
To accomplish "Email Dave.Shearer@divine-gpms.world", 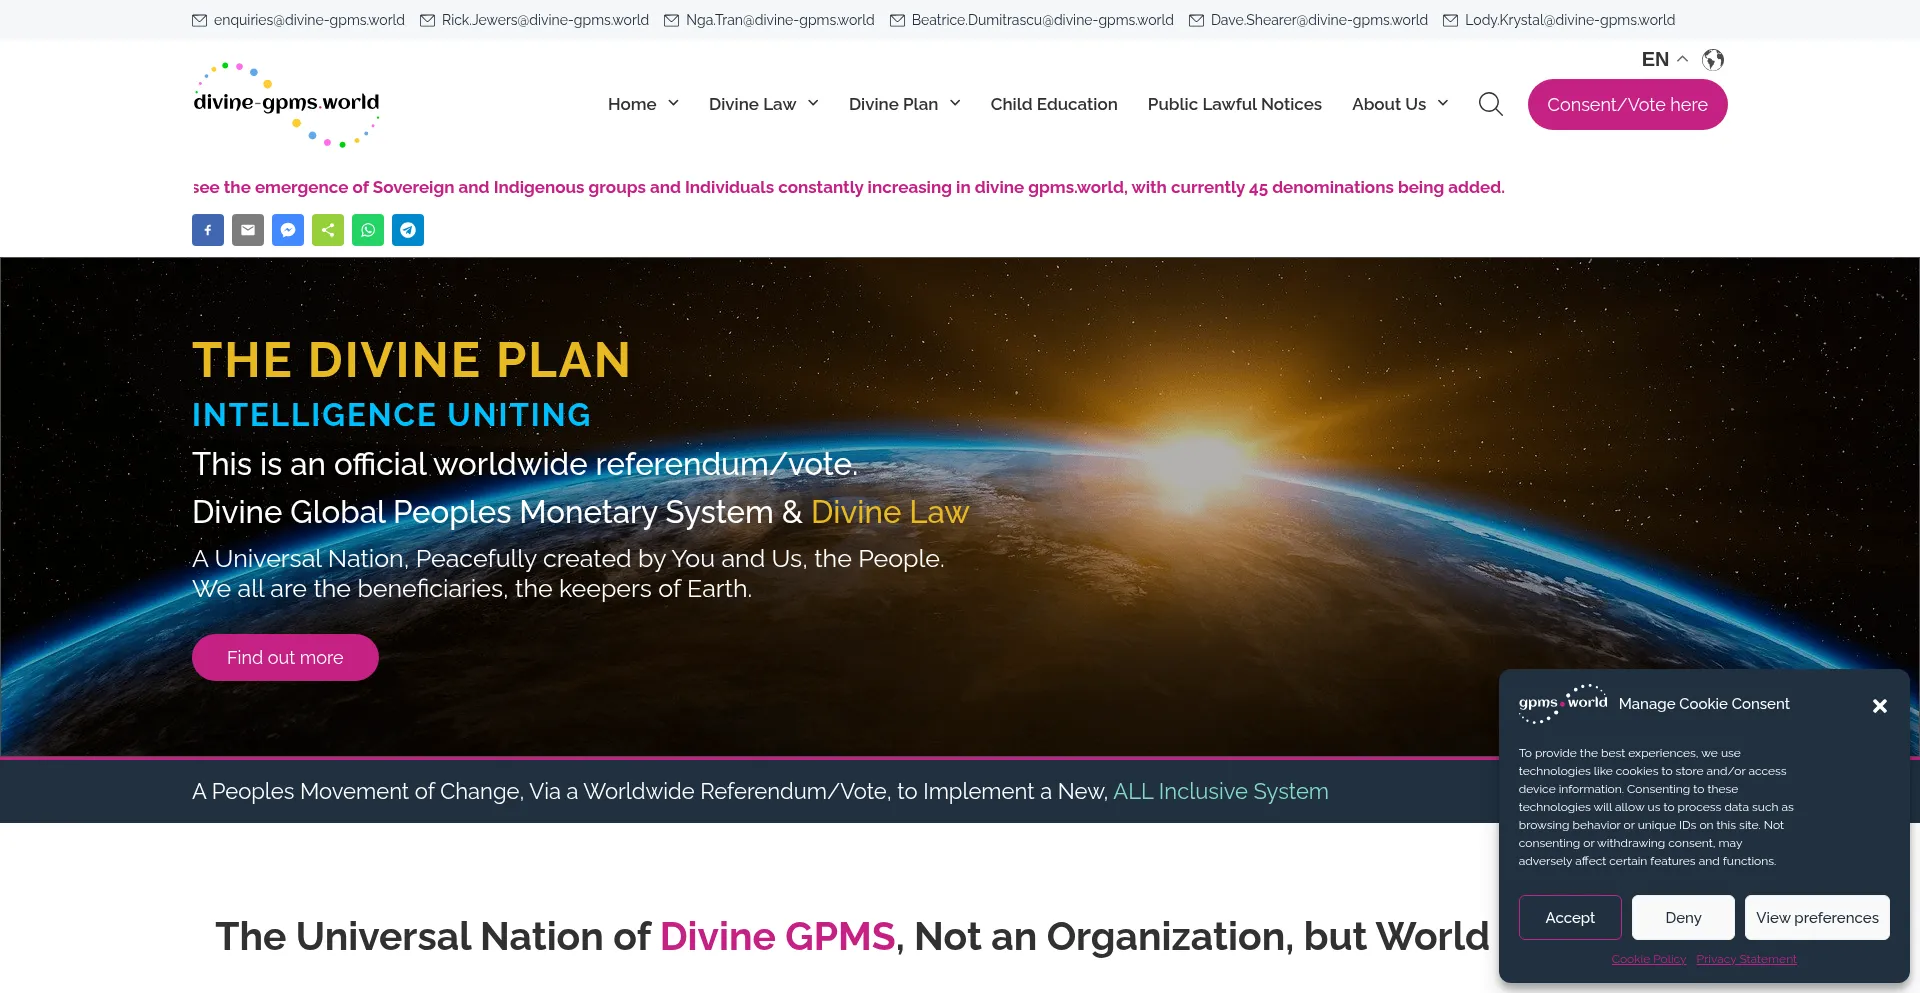I will click(1319, 20).
